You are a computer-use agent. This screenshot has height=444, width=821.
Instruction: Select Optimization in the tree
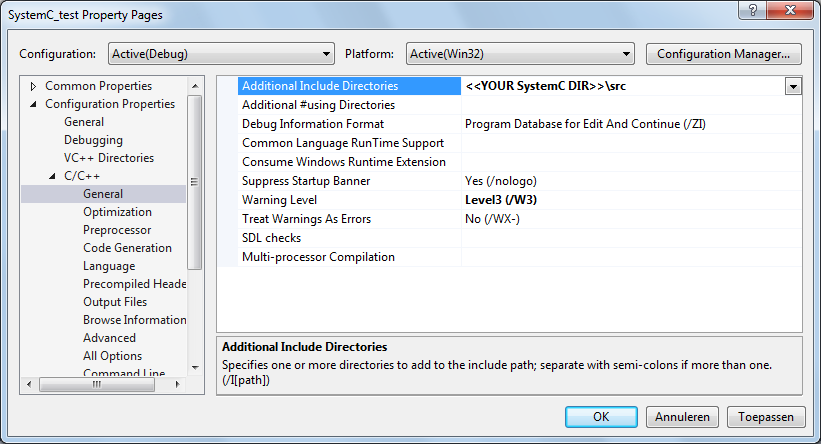(x=117, y=212)
